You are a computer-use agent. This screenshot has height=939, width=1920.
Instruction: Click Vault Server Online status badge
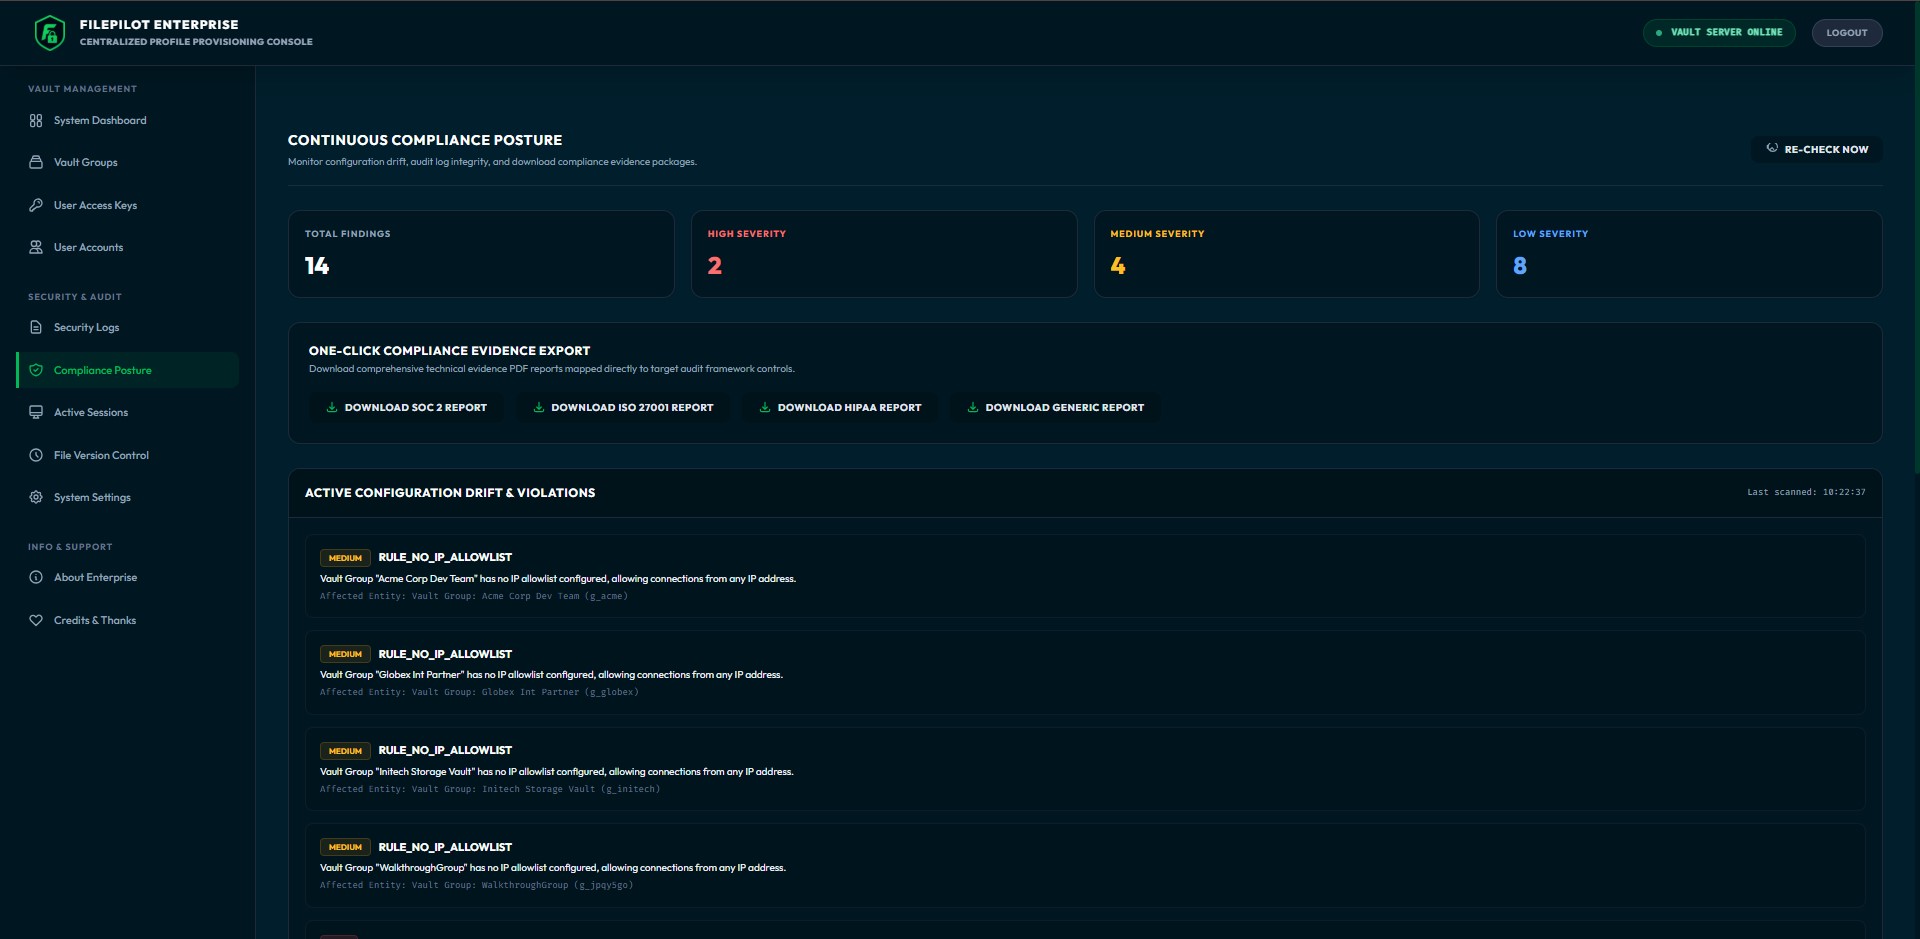1718,33
